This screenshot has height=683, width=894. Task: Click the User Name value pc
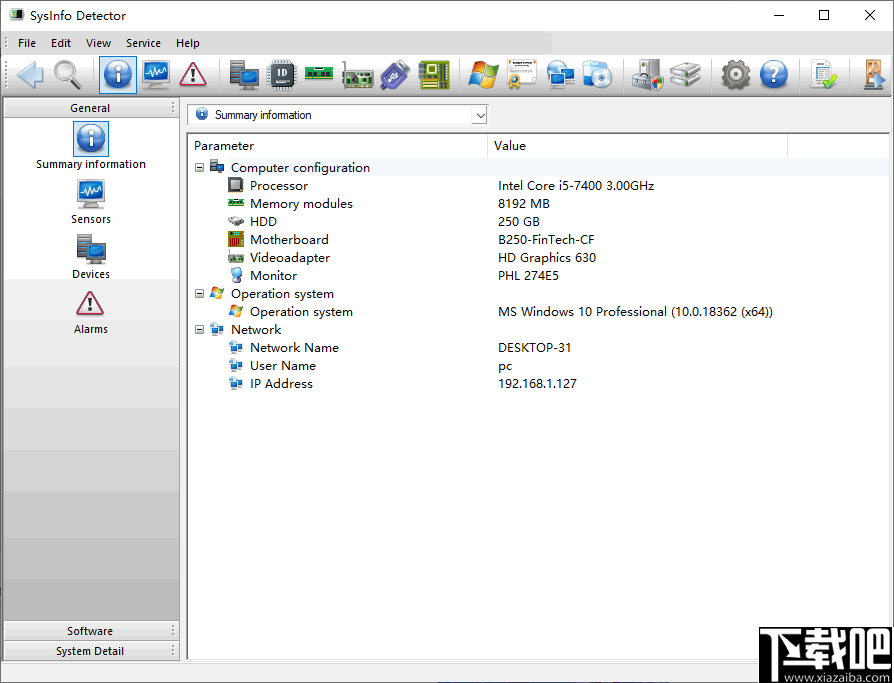click(505, 366)
